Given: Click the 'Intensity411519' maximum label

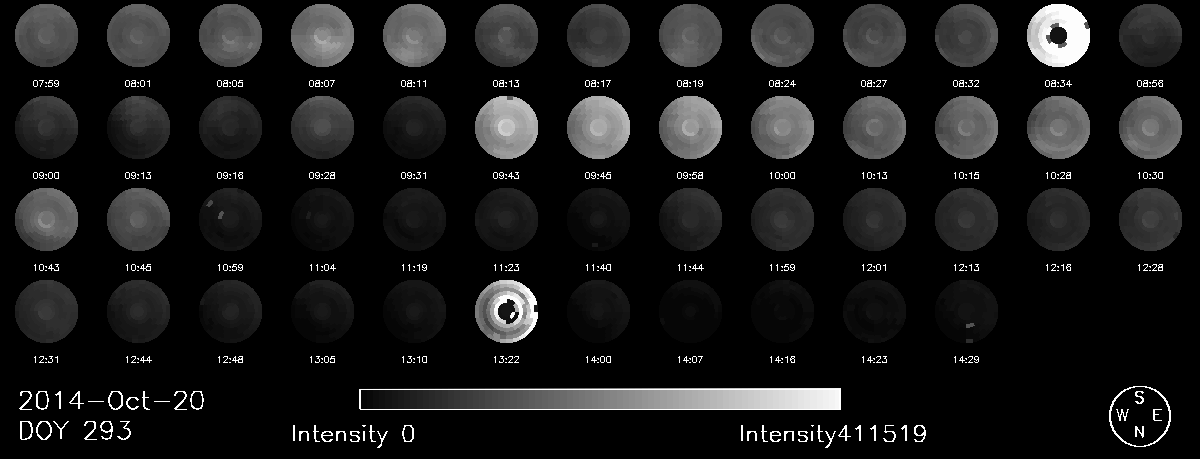Looking at the screenshot, I should pos(832,434).
